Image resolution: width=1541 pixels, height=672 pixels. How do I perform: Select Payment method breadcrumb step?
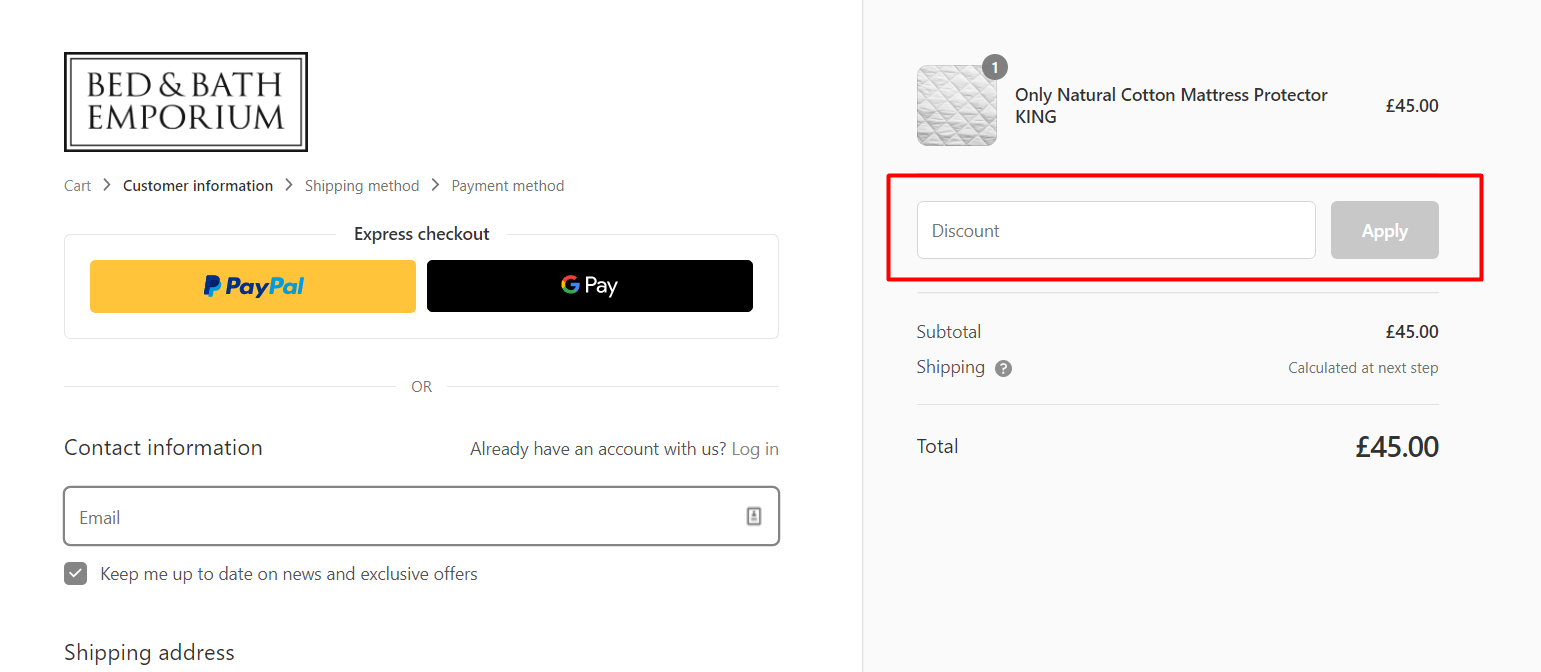click(508, 186)
